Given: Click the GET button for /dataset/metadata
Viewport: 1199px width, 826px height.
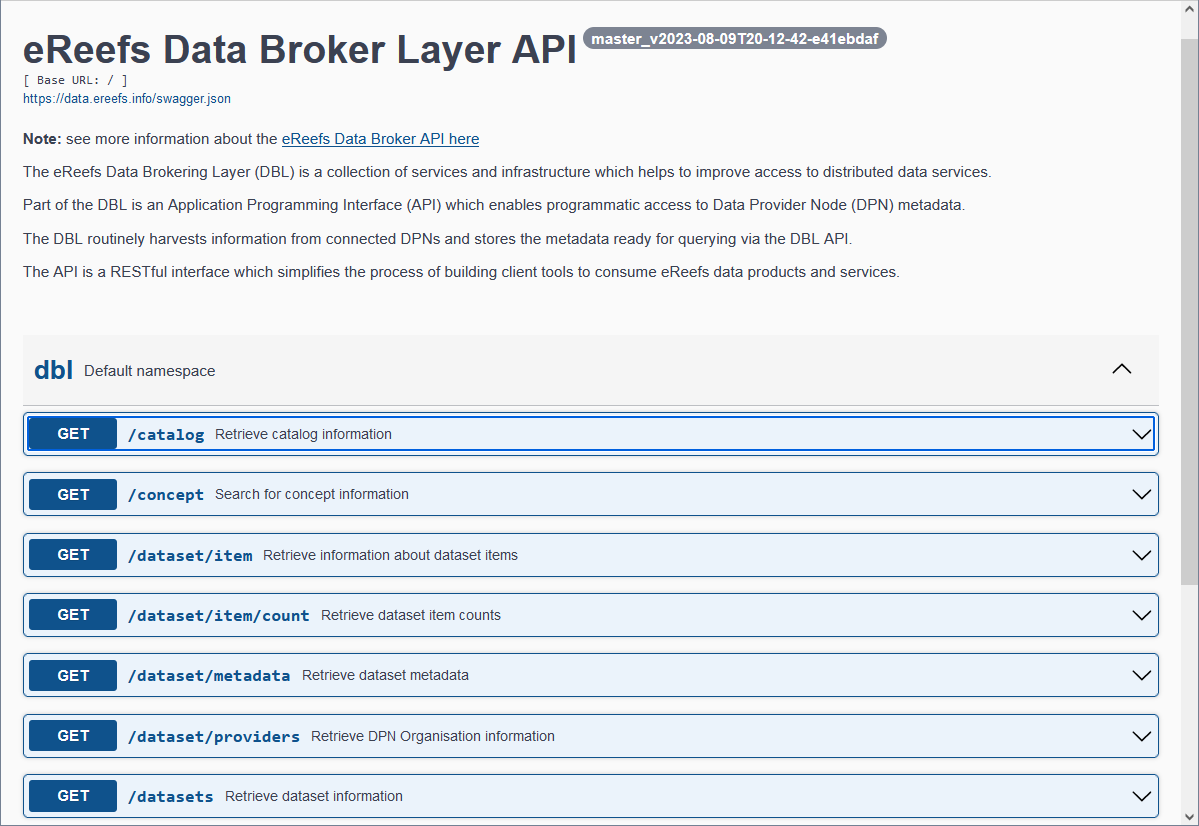Looking at the screenshot, I should (73, 675).
